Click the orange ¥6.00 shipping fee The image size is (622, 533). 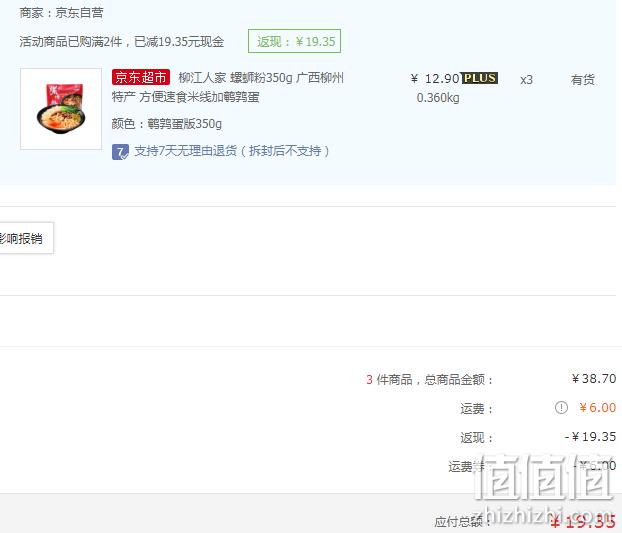[x=598, y=407]
